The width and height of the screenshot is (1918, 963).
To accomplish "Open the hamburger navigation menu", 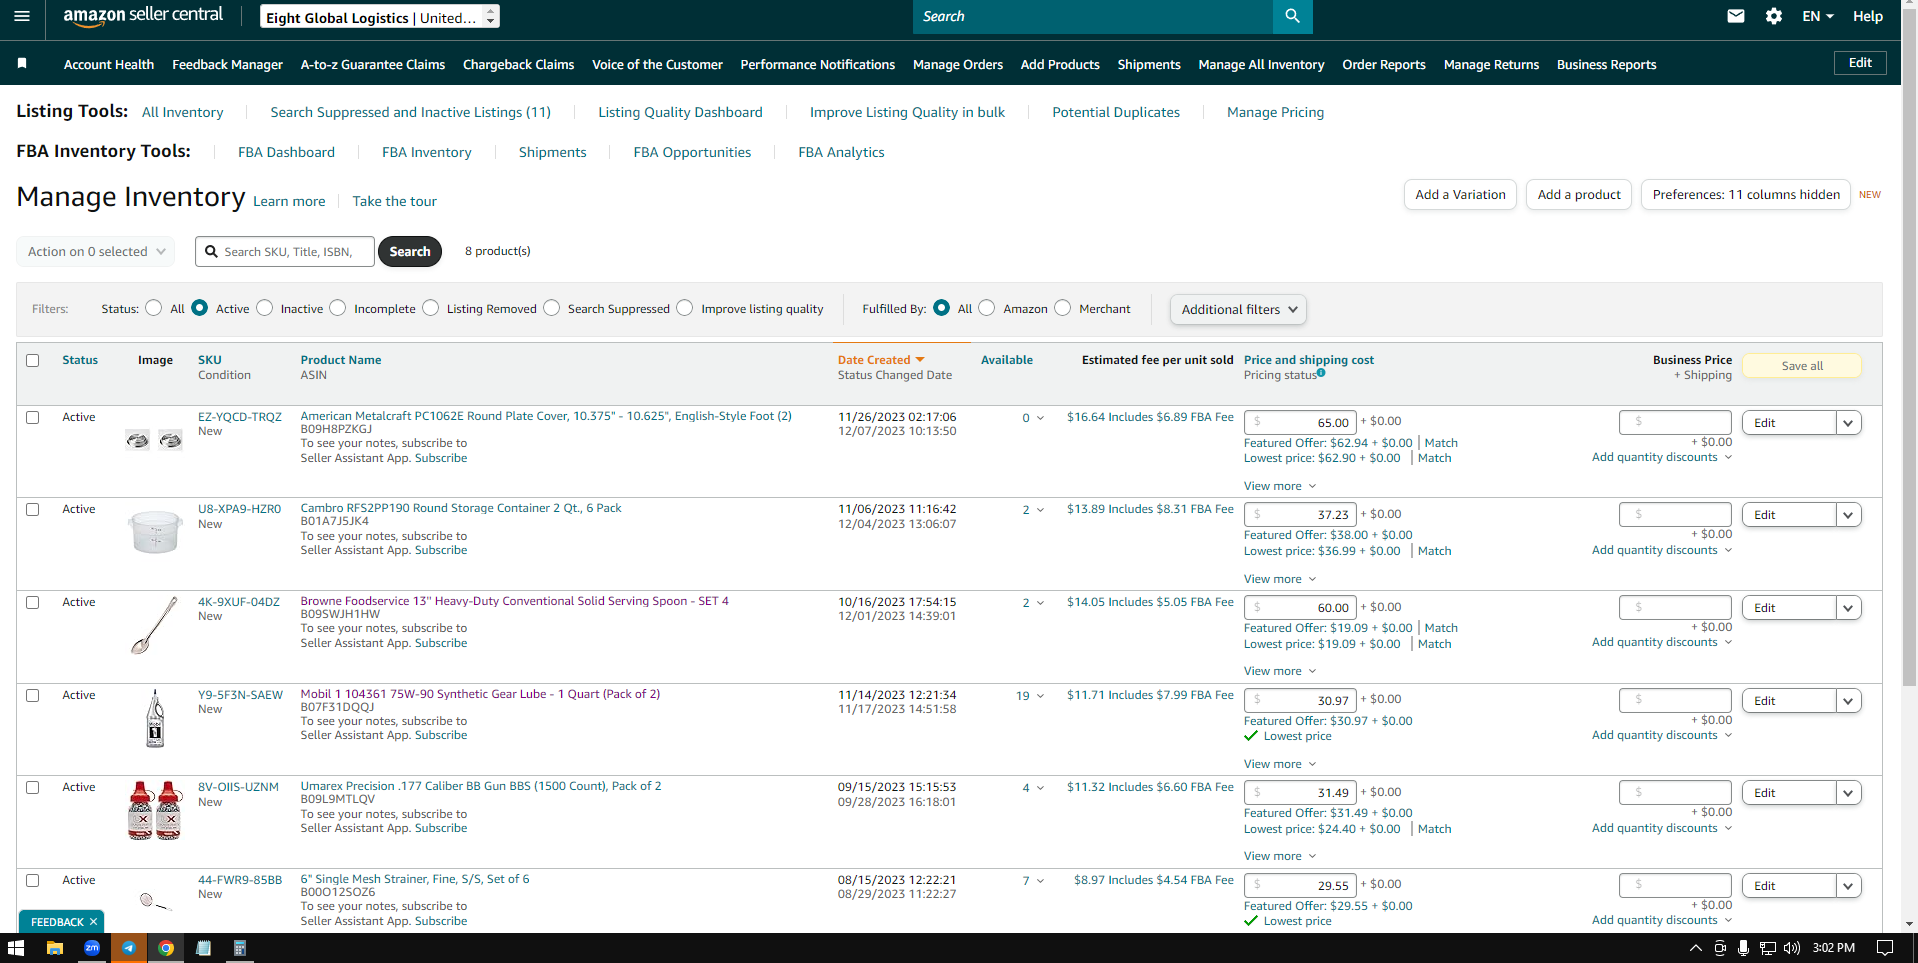I will pyautogui.click(x=22, y=16).
